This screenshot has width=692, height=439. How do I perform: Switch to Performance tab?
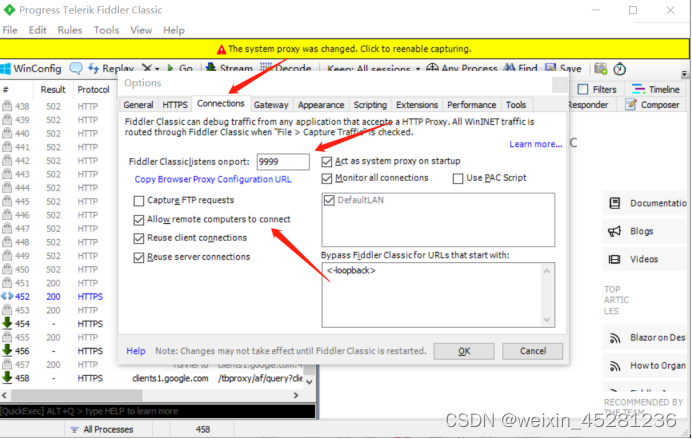472,105
